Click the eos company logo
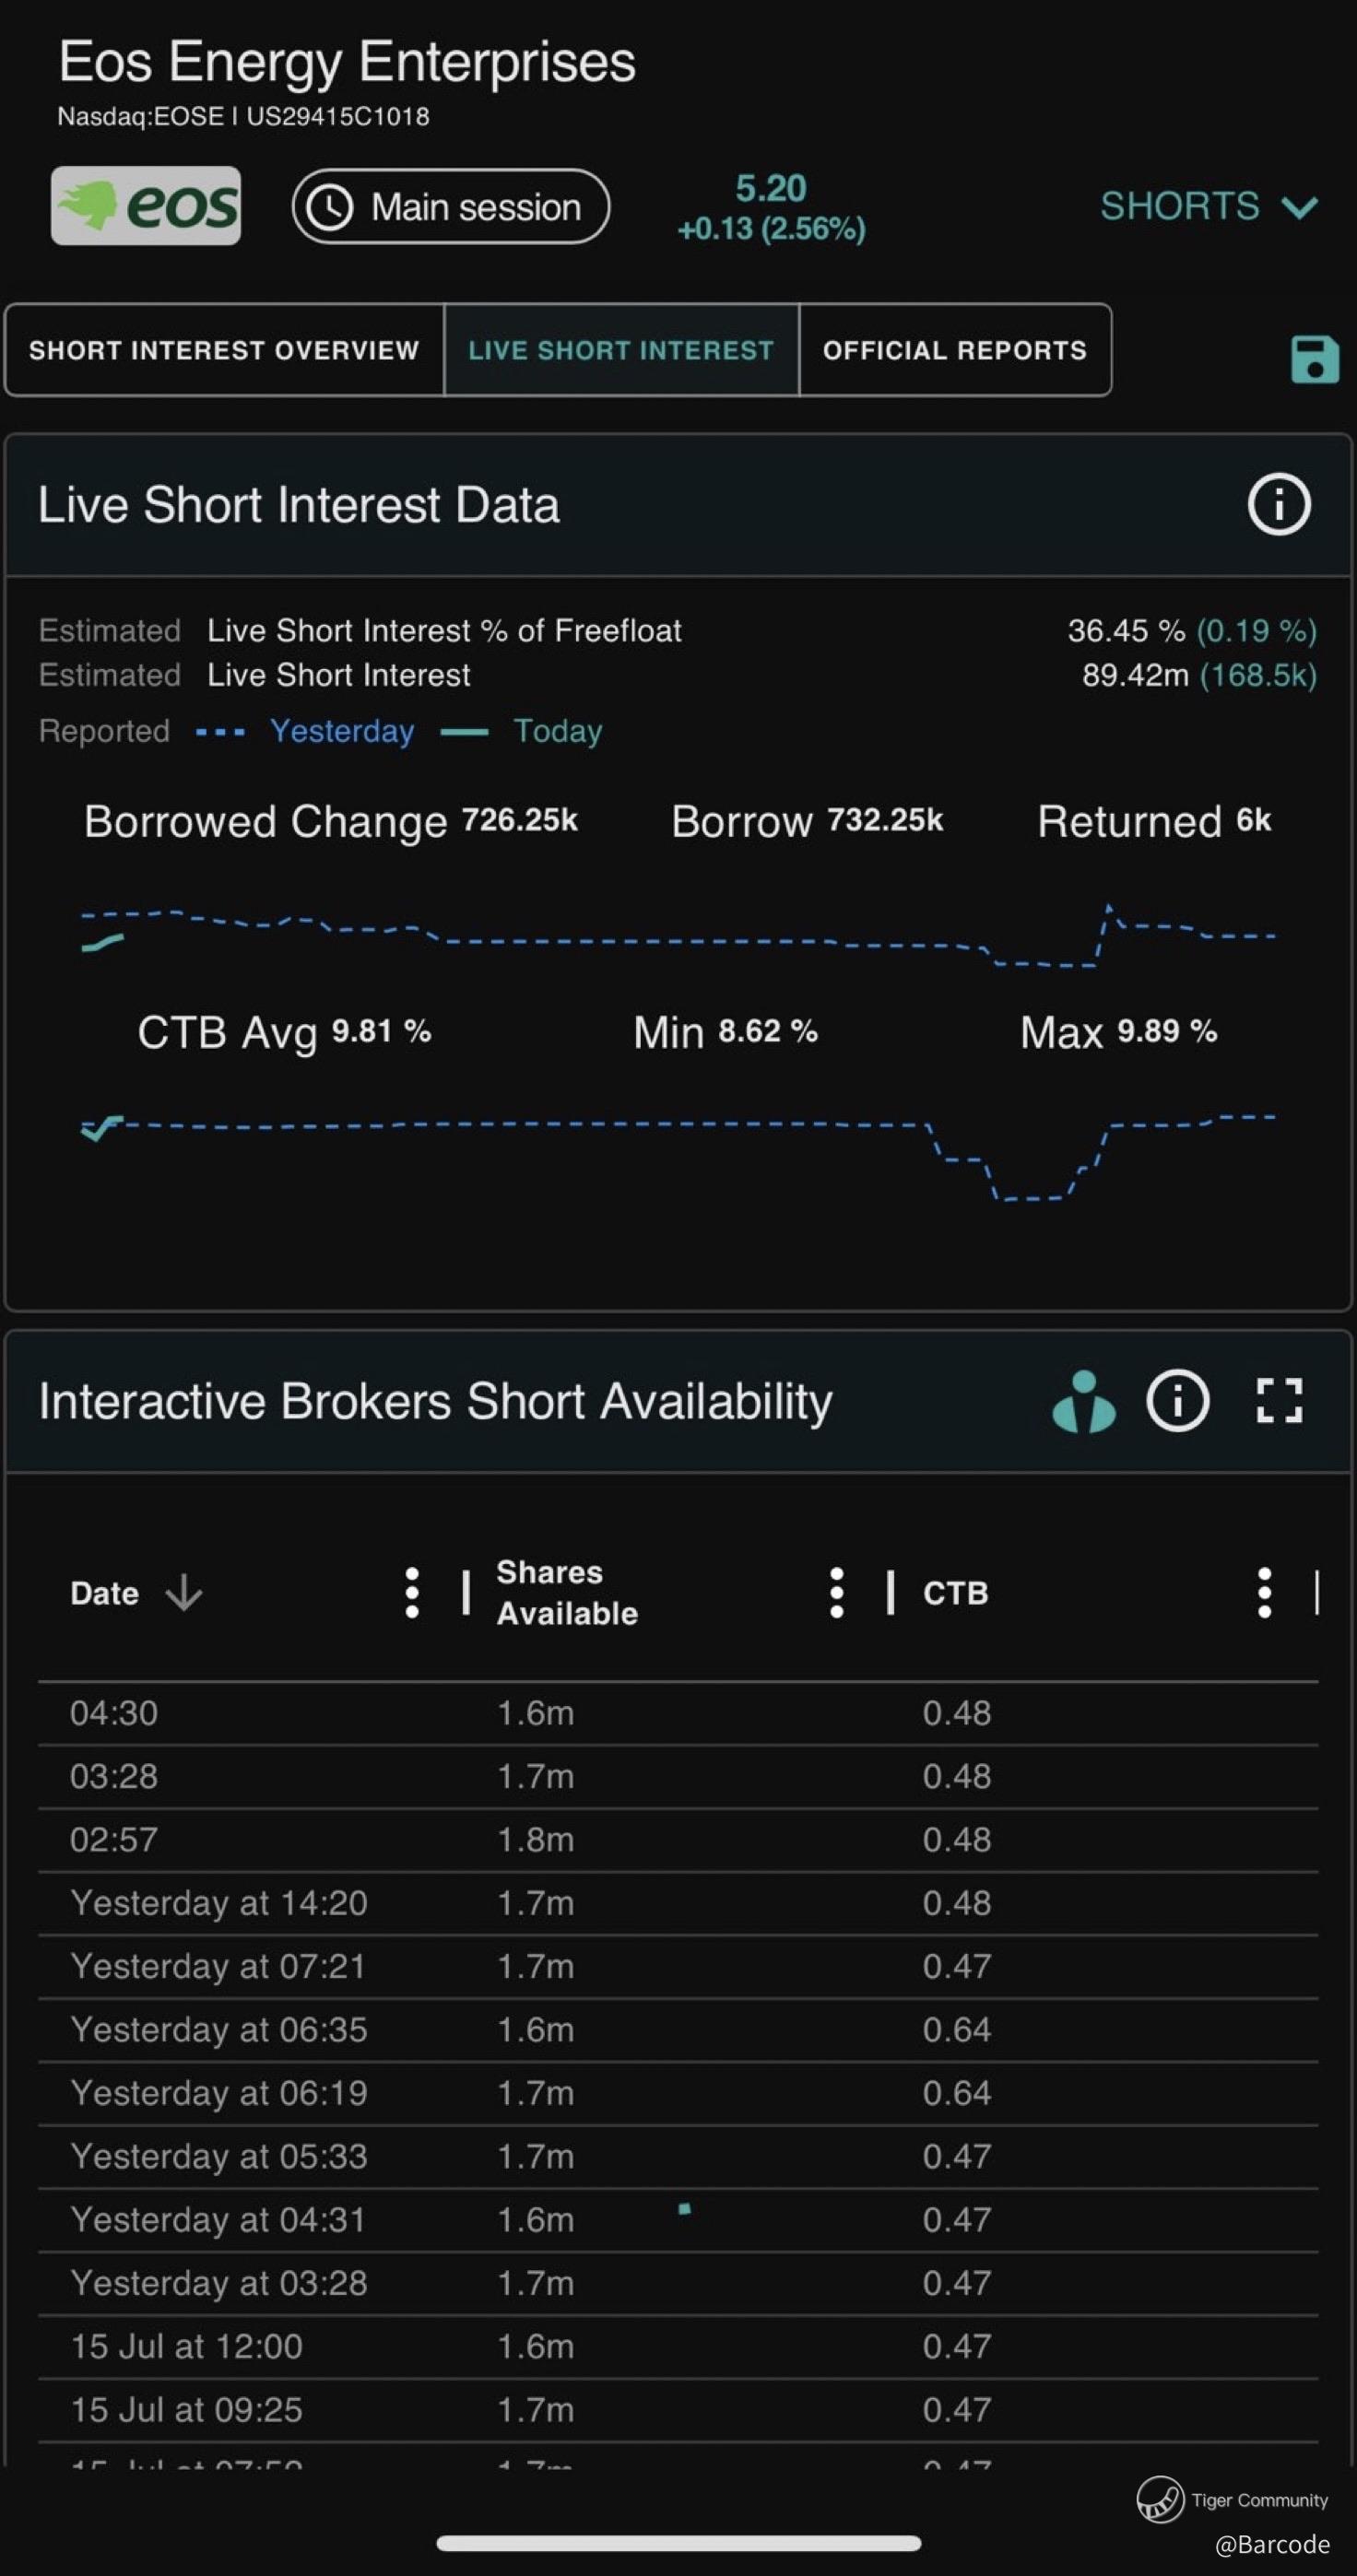The width and height of the screenshot is (1357, 2576). pos(146,206)
